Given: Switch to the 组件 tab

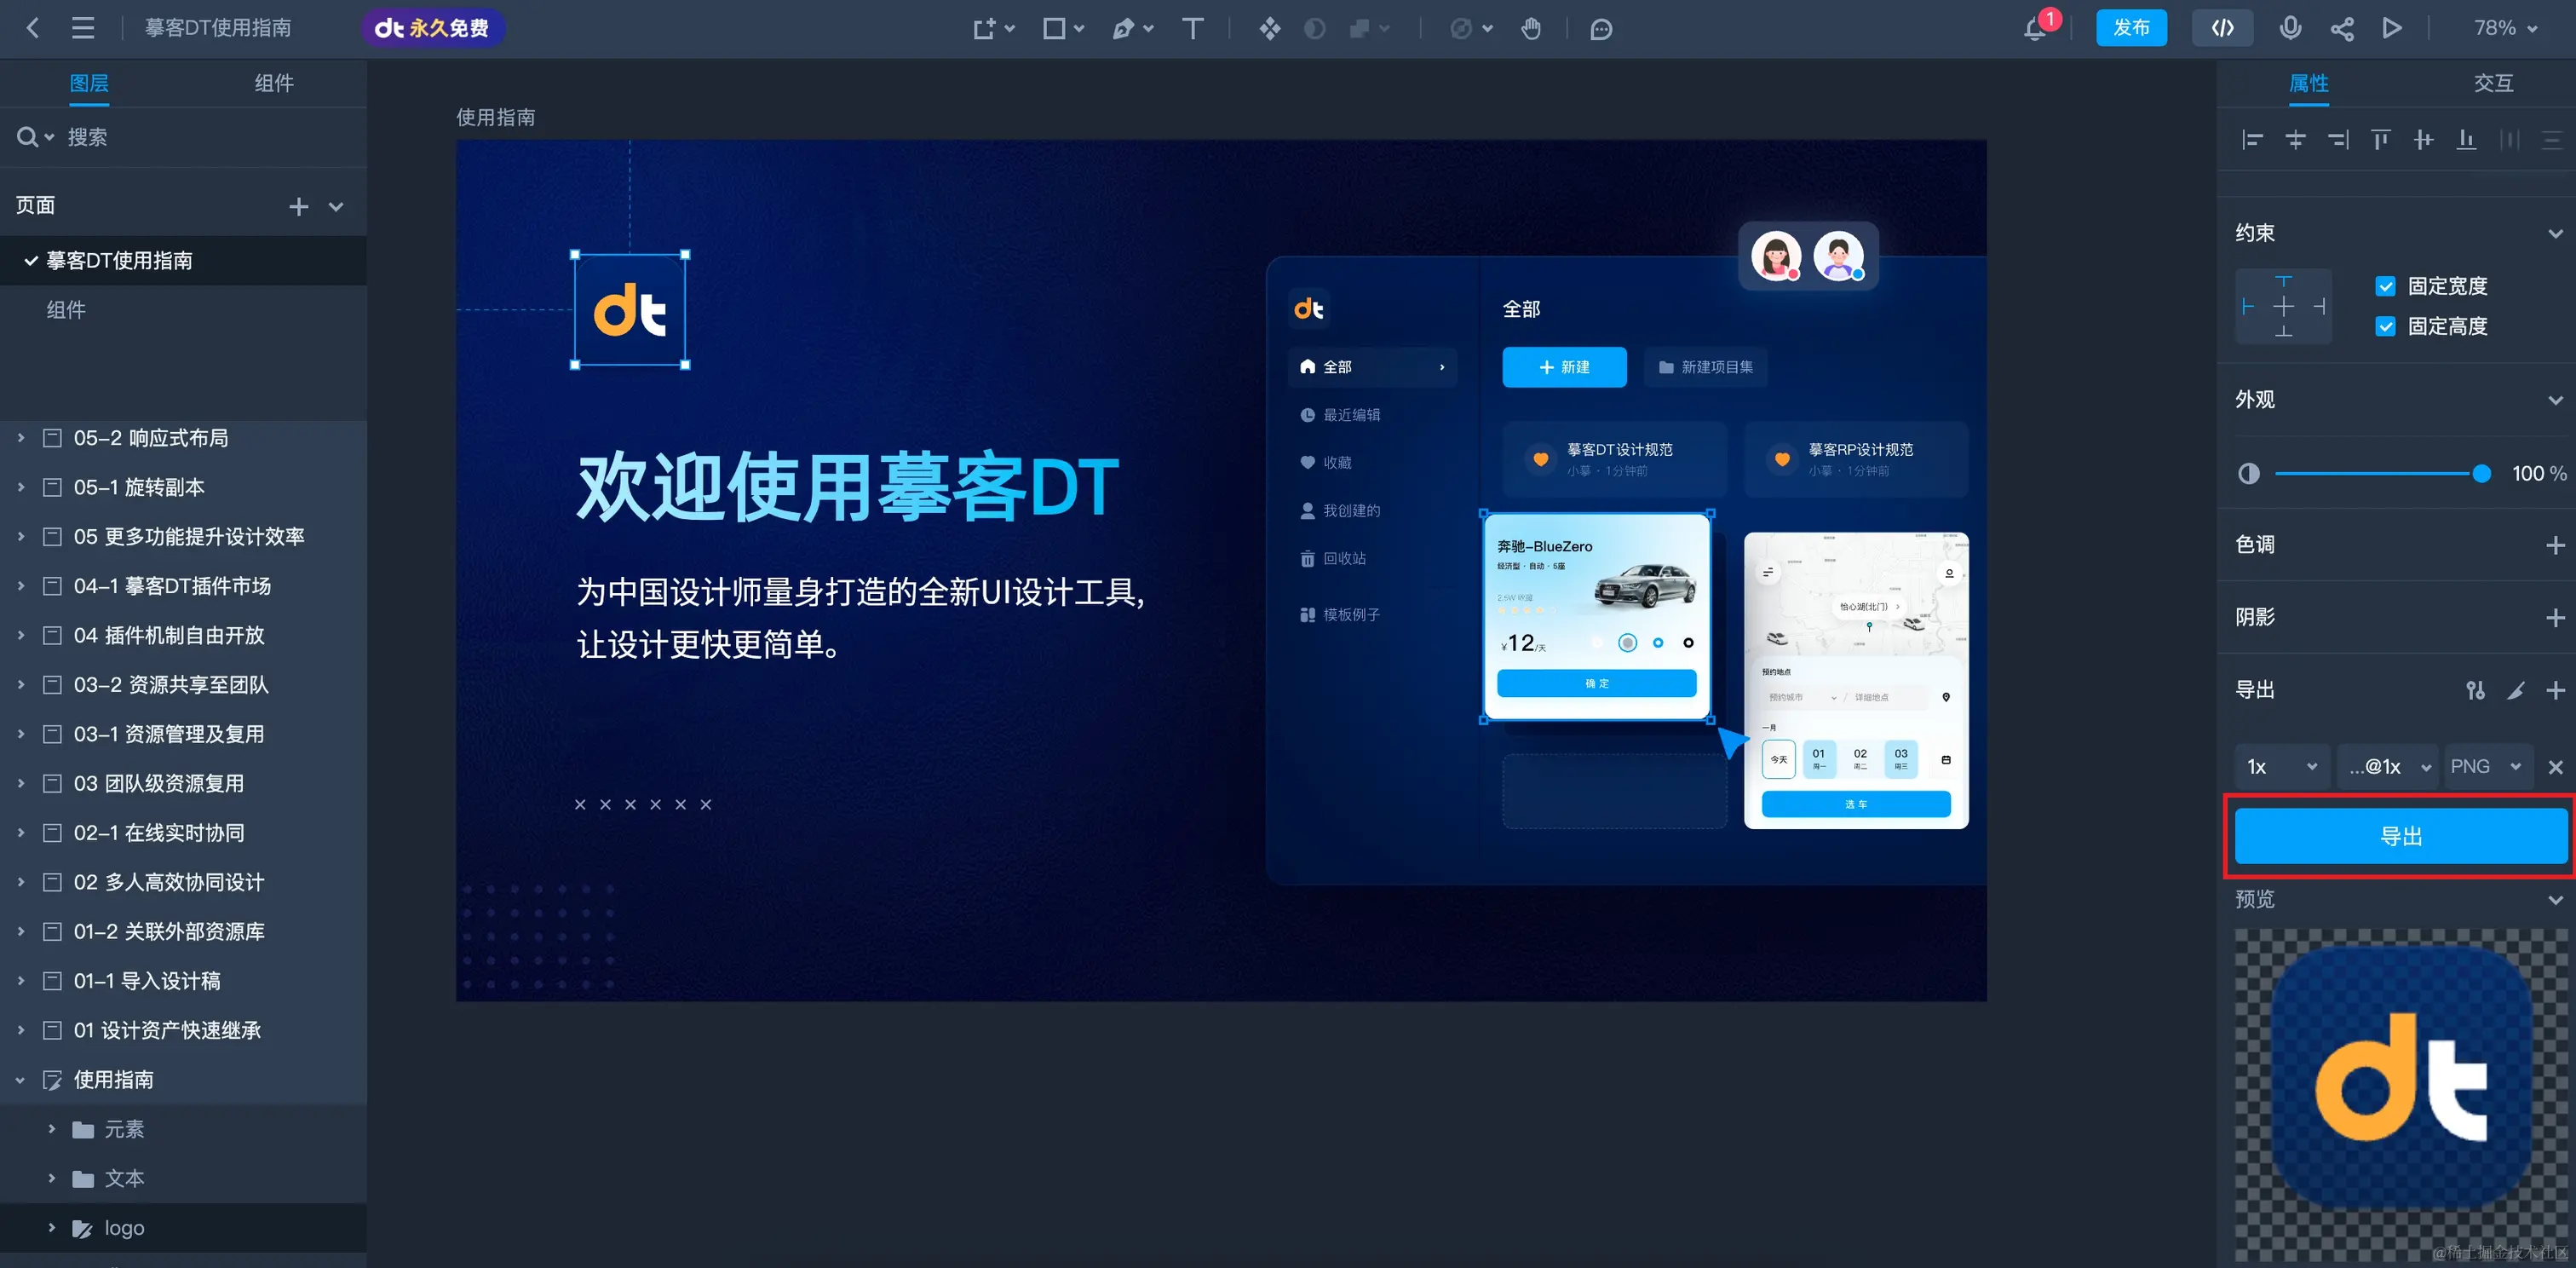Looking at the screenshot, I should point(273,83).
